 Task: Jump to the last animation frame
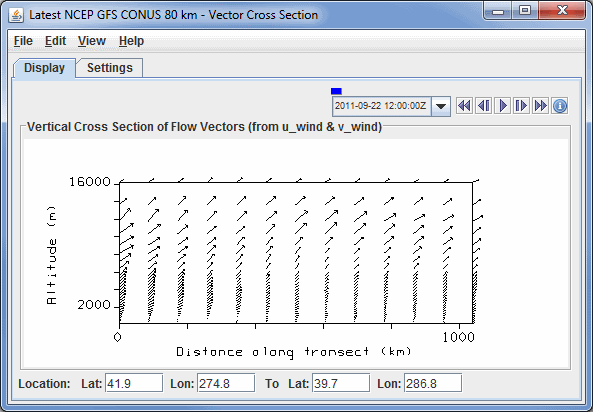pyautogui.click(x=540, y=106)
